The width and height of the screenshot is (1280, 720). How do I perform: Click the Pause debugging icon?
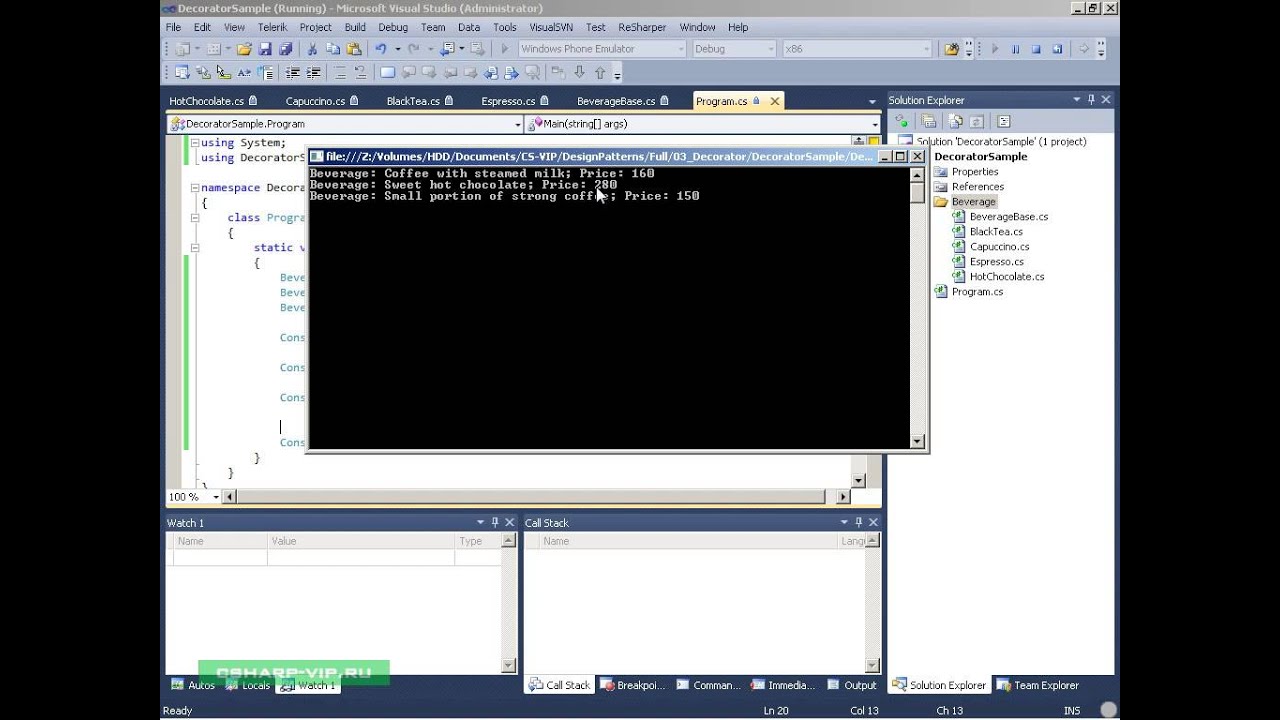[x=1015, y=49]
